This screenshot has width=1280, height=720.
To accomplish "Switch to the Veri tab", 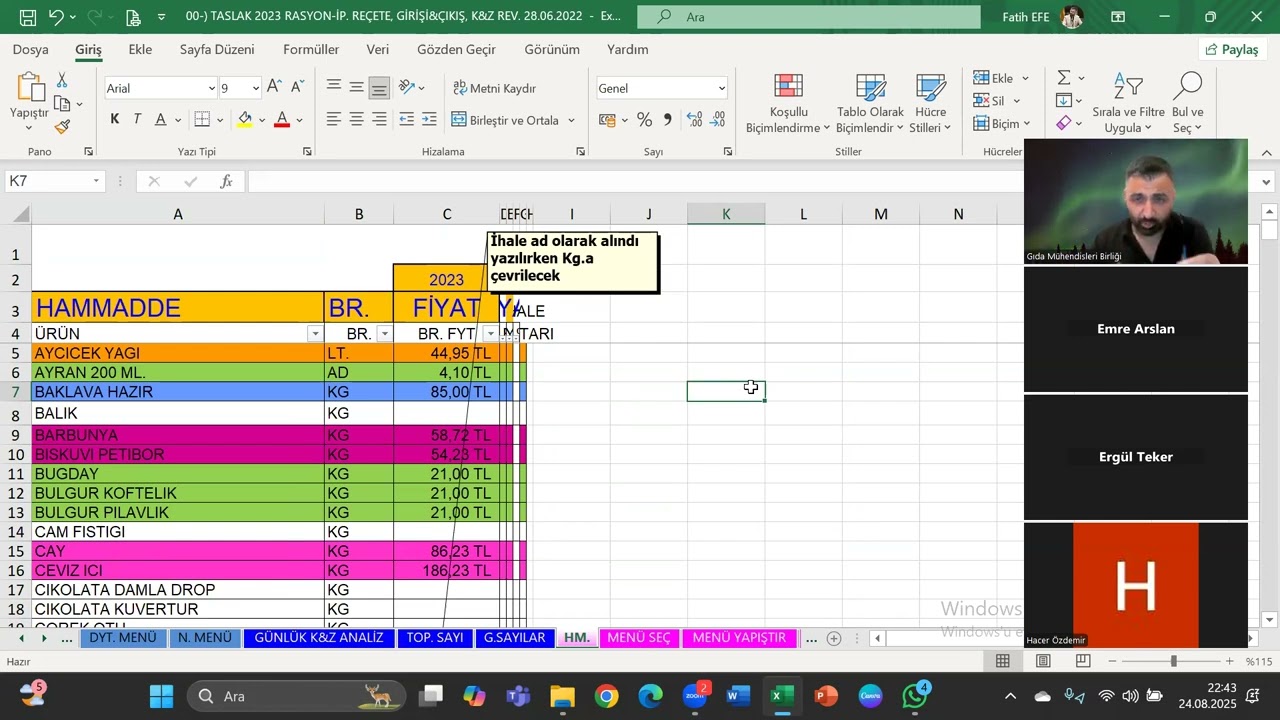I will (x=377, y=49).
